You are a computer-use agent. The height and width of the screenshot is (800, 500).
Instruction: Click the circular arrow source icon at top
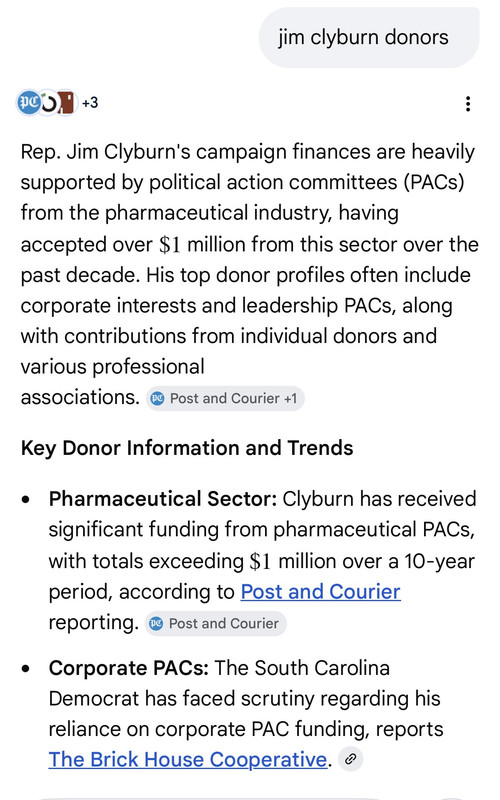click(x=48, y=103)
